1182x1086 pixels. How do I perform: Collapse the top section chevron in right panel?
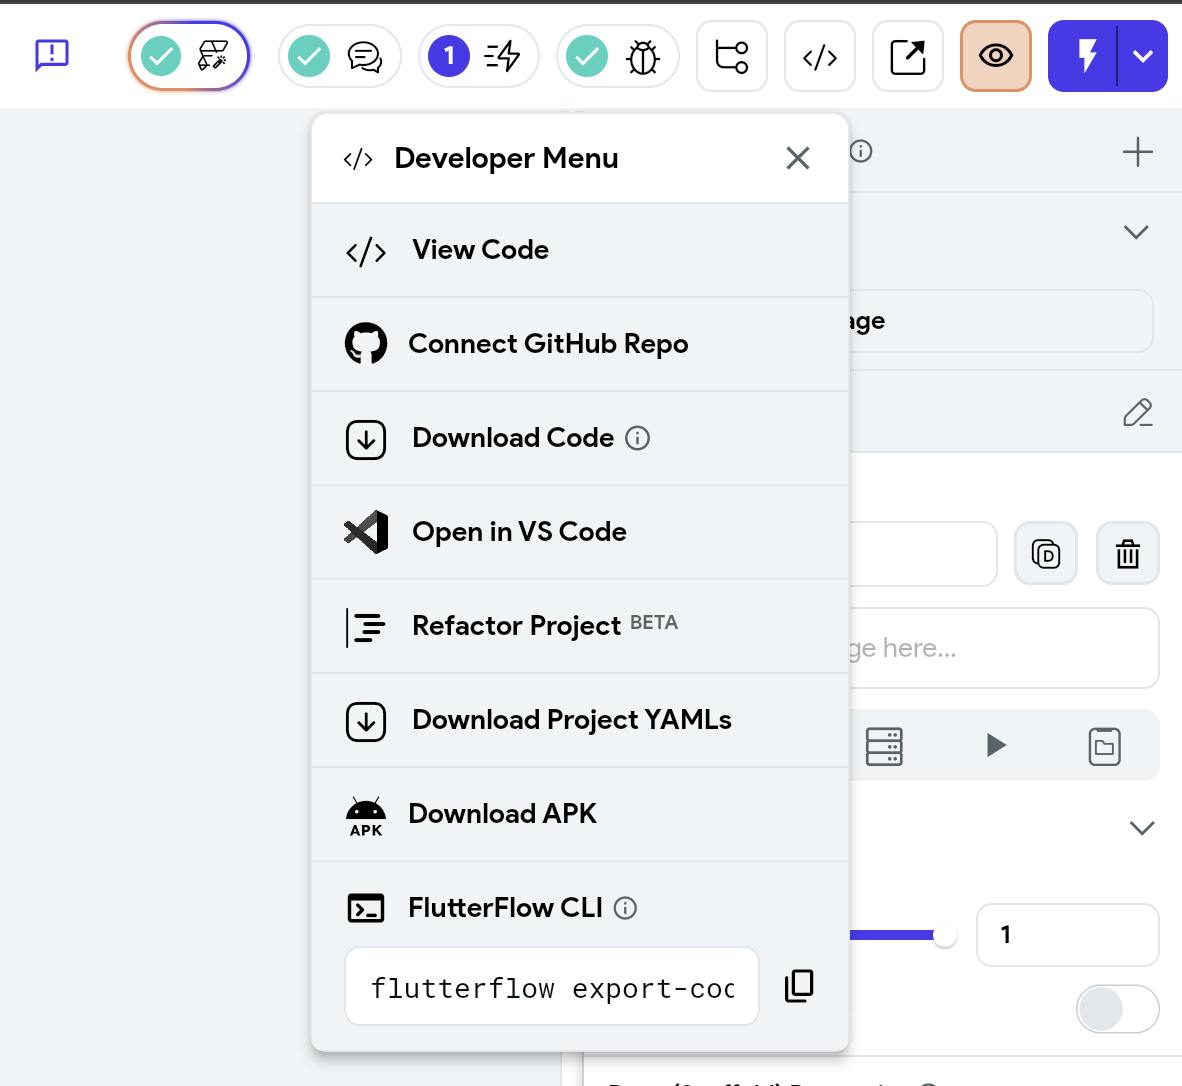1136,231
